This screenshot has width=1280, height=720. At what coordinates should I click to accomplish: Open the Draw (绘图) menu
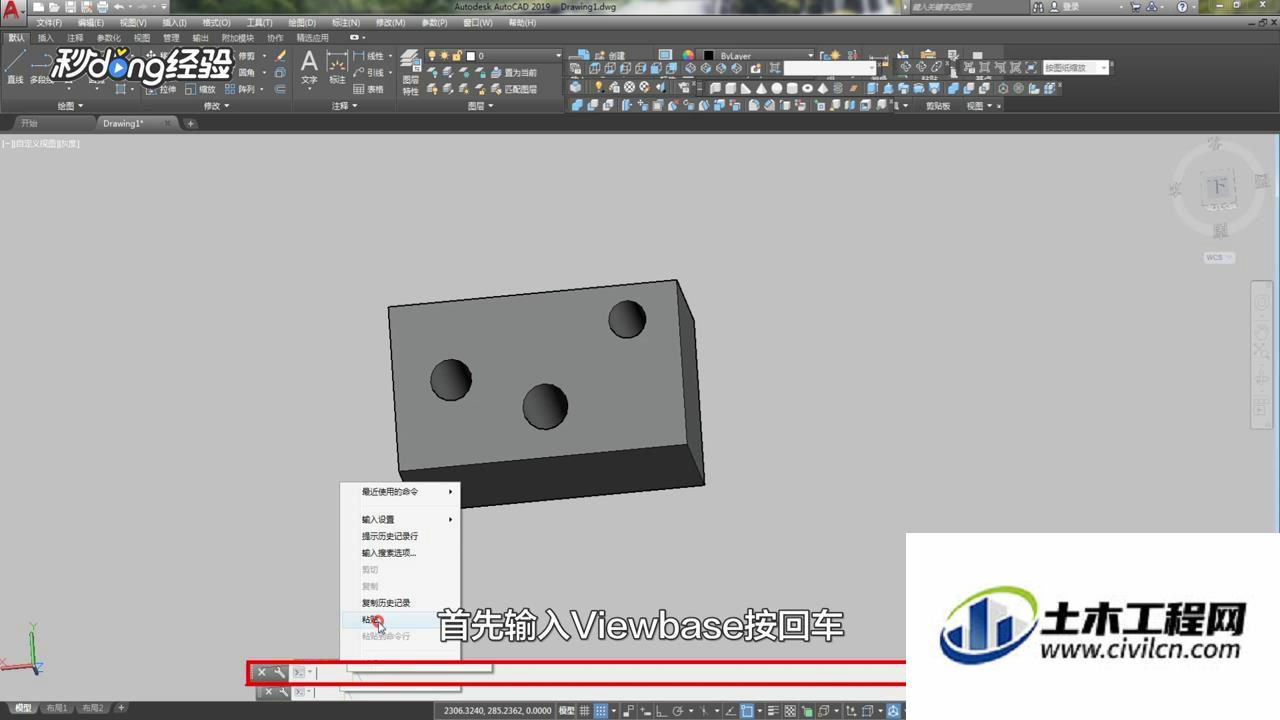click(x=301, y=22)
